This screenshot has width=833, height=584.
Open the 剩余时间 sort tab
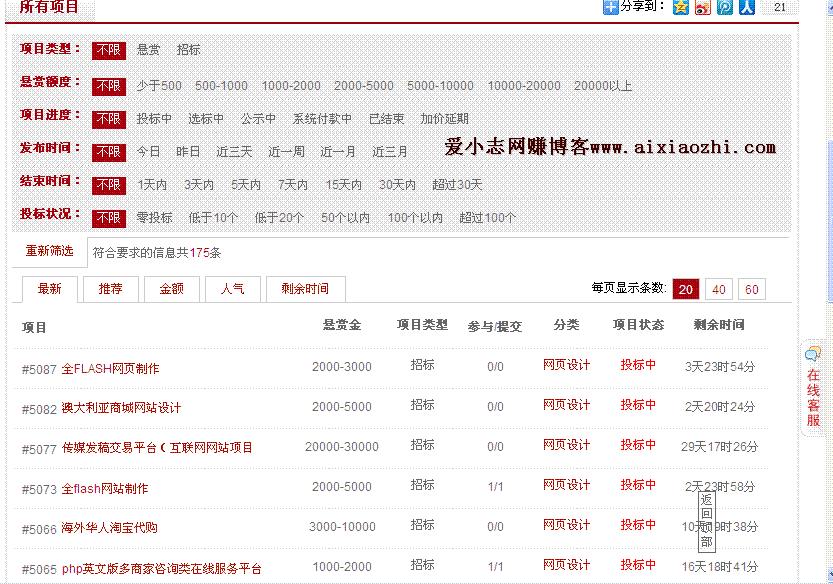point(305,289)
